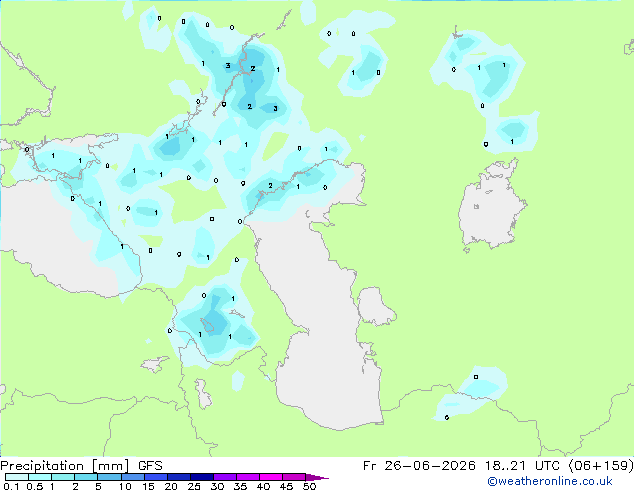This screenshot has height=490, width=634.
Task: Click the 'Precipitation [mm]' title text
Action: [65, 466]
